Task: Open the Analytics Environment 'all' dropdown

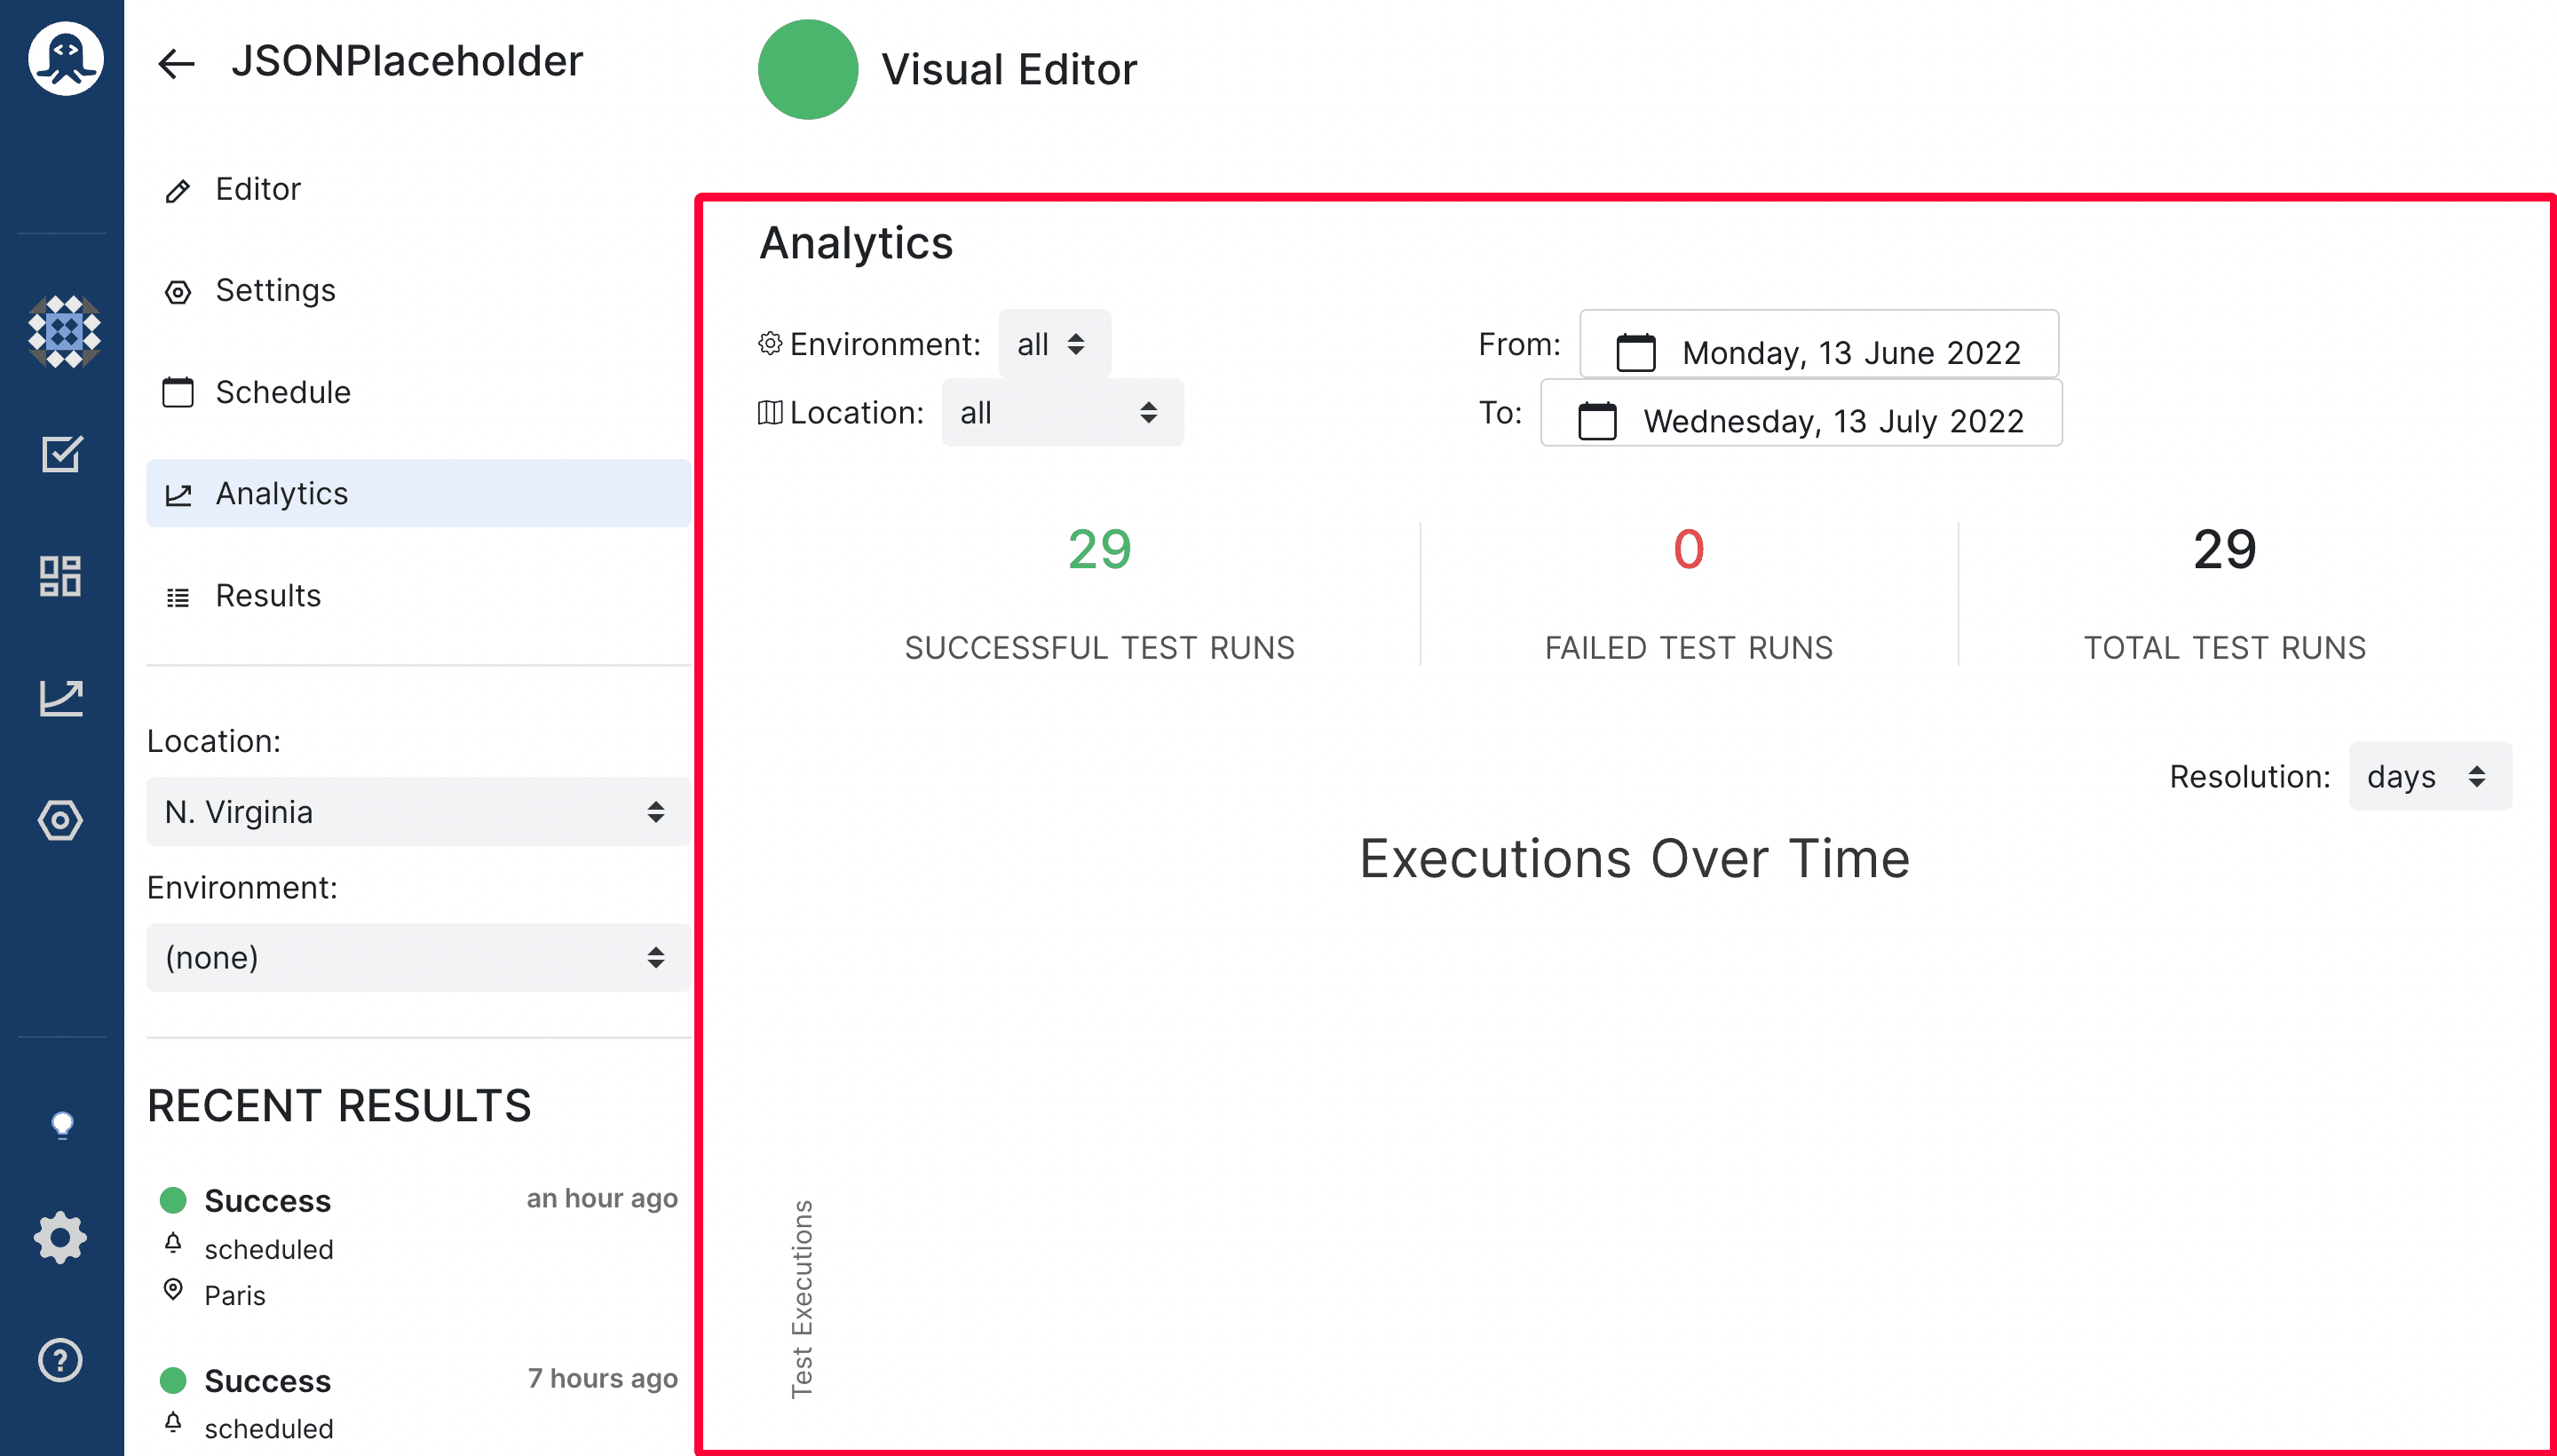Action: (1054, 344)
